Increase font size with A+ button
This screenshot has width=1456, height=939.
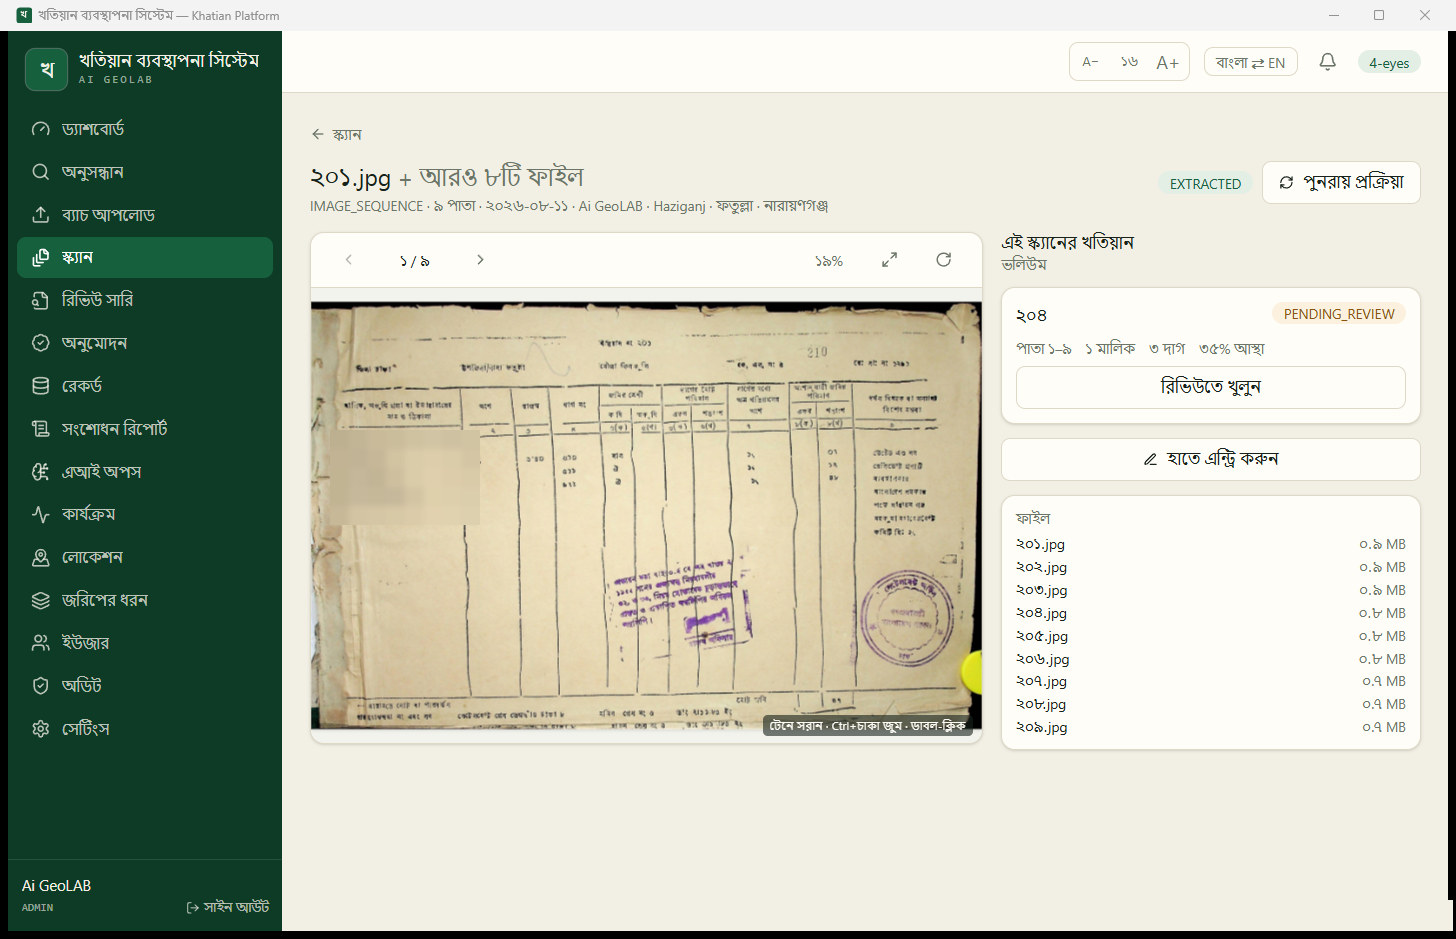tap(1167, 62)
